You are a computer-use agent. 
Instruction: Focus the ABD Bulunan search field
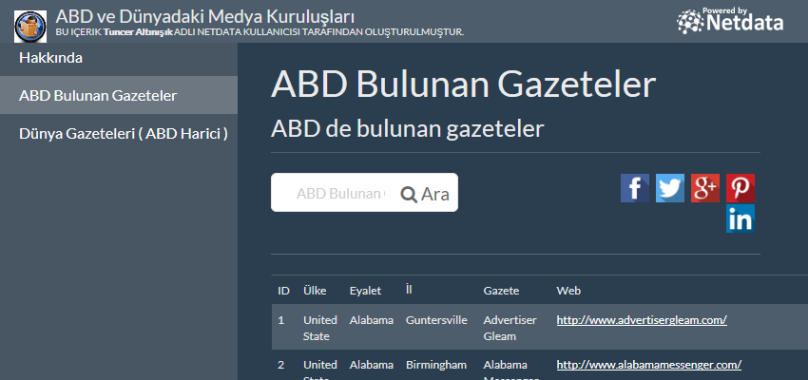340,194
